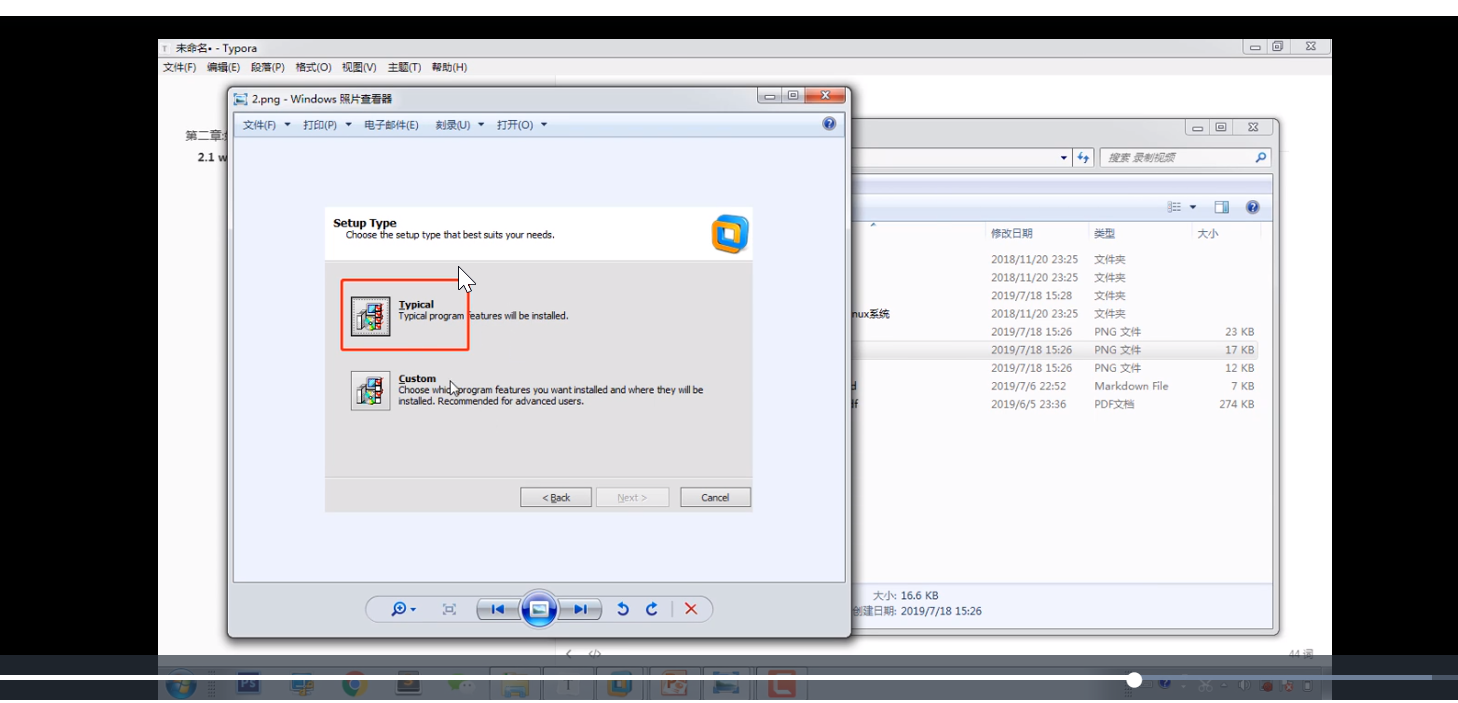This screenshot has height=703, width=1458.
Task: Open Typora 编辑(E) menu
Action: 223,67
